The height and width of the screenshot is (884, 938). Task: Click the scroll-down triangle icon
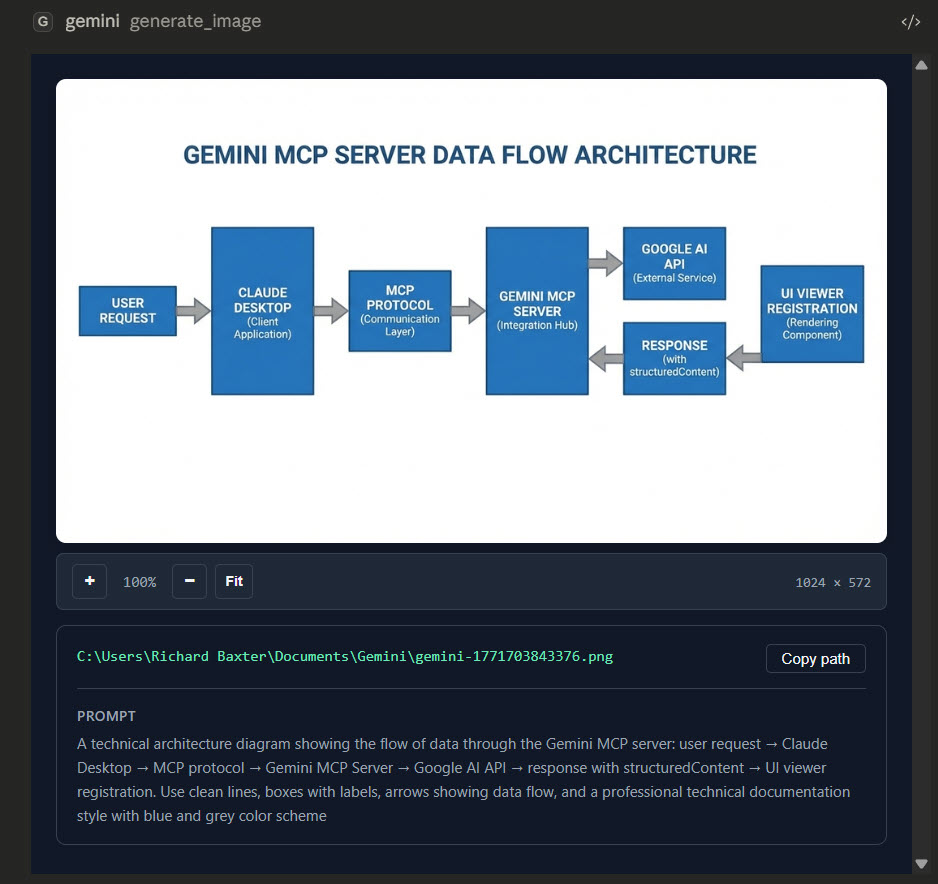(x=921, y=862)
